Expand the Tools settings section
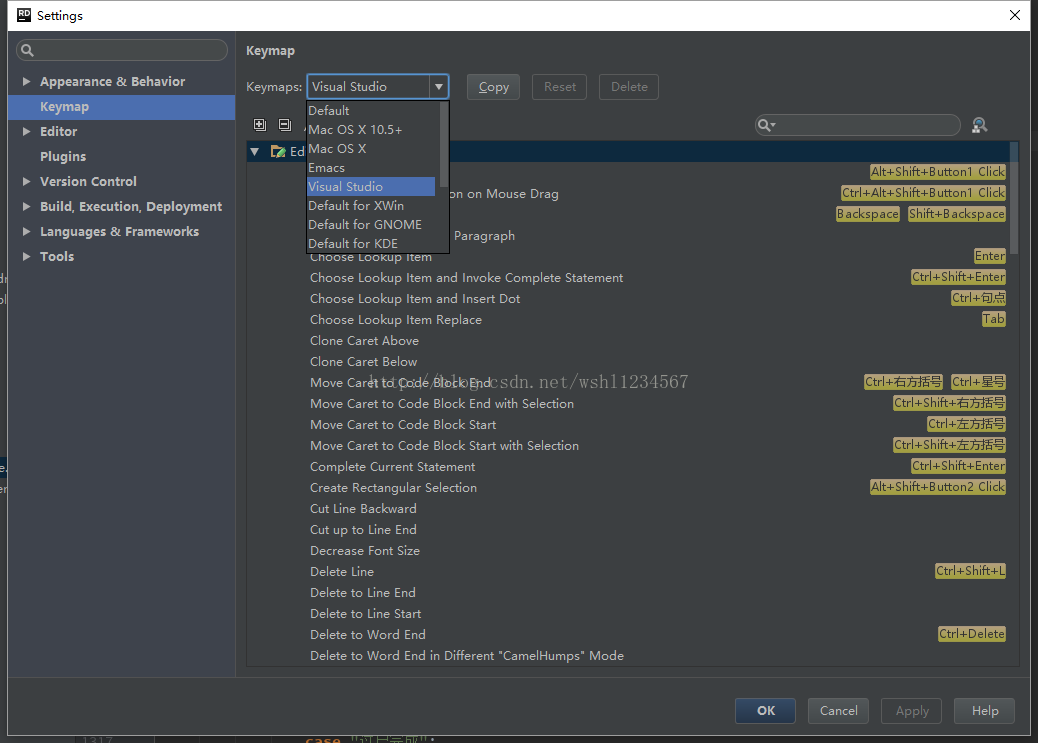 26,256
